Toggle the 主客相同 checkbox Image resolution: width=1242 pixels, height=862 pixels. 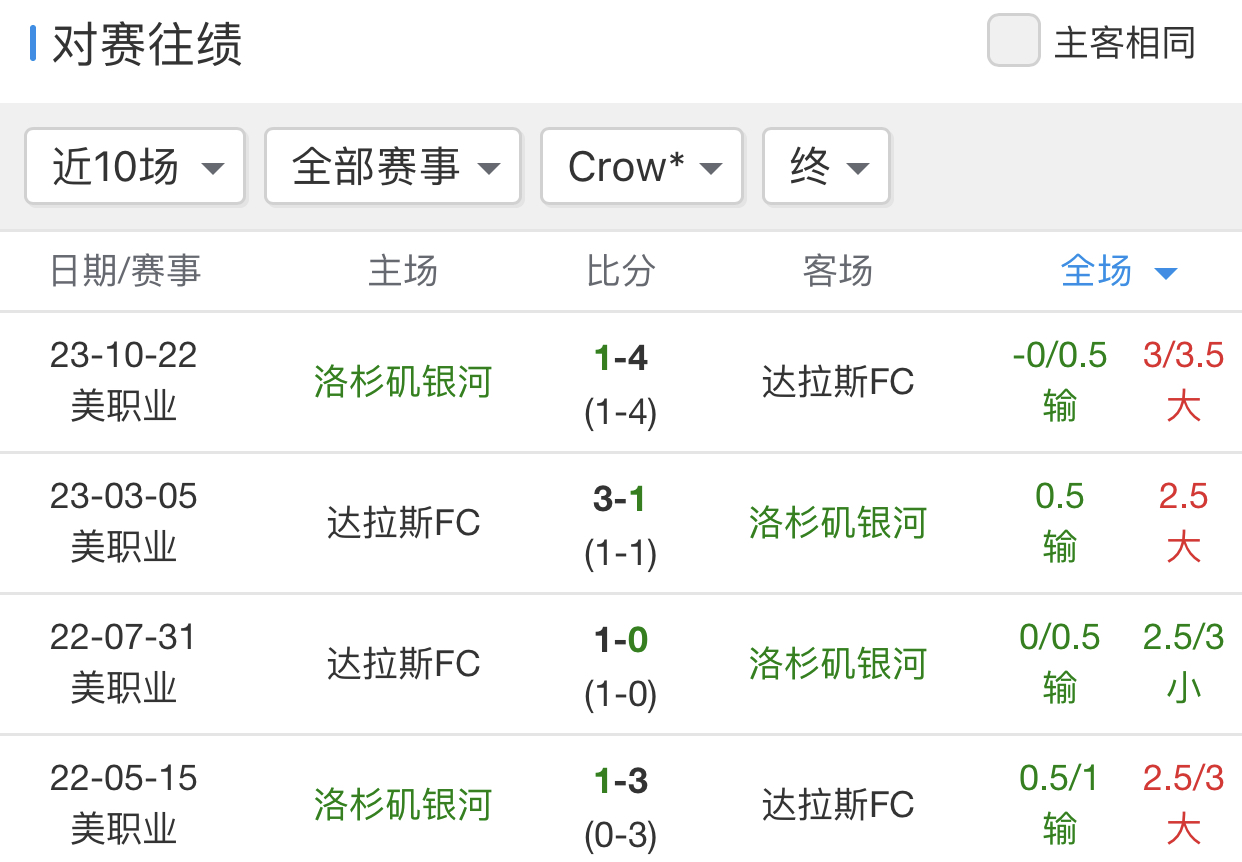click(x=1013, y=42)
